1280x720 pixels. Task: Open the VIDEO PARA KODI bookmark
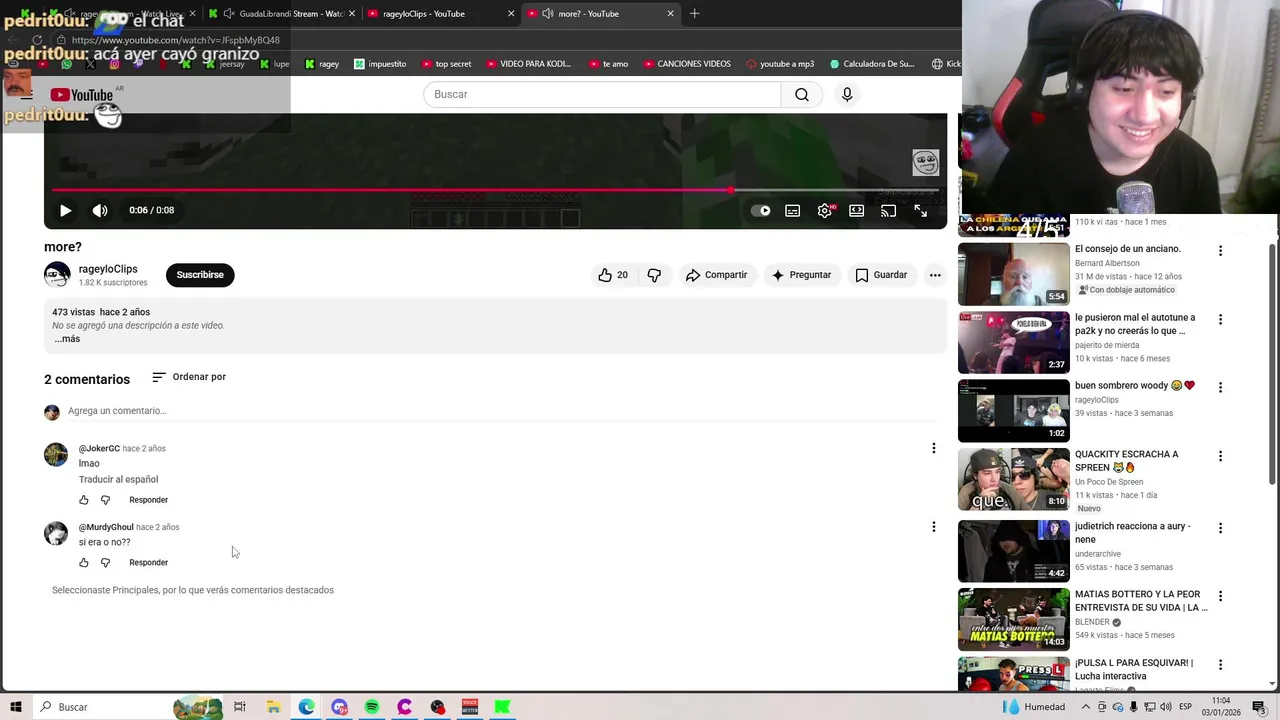[528, 64]
